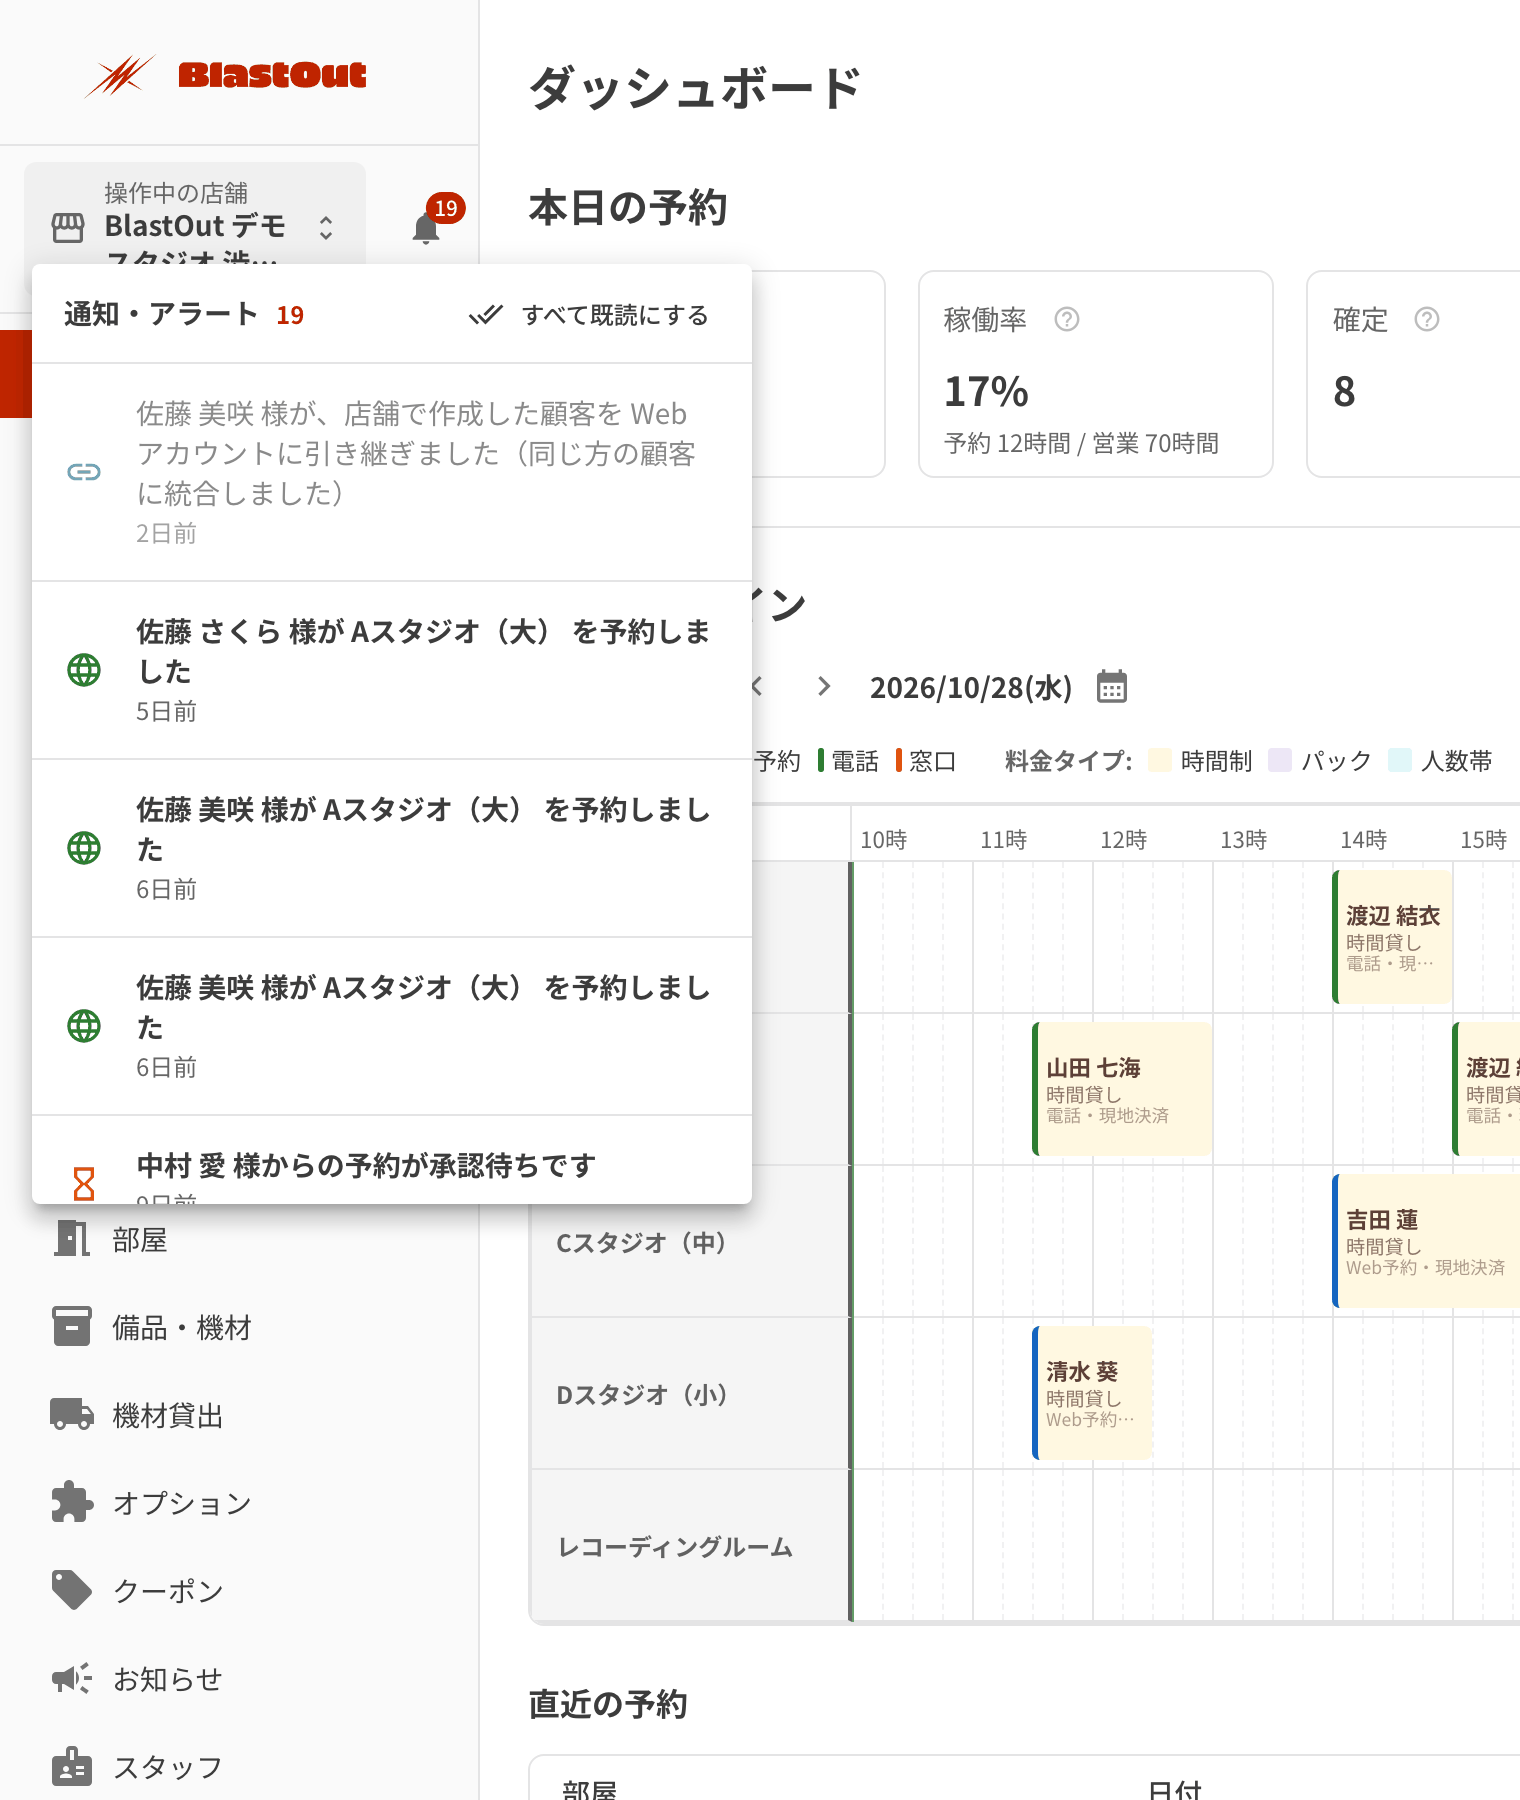Image resolution: width=1520 pixels, height=1800 pixels.
Task: Click the 時間制 legend color swatch
Action: [x=1160, y=760]
